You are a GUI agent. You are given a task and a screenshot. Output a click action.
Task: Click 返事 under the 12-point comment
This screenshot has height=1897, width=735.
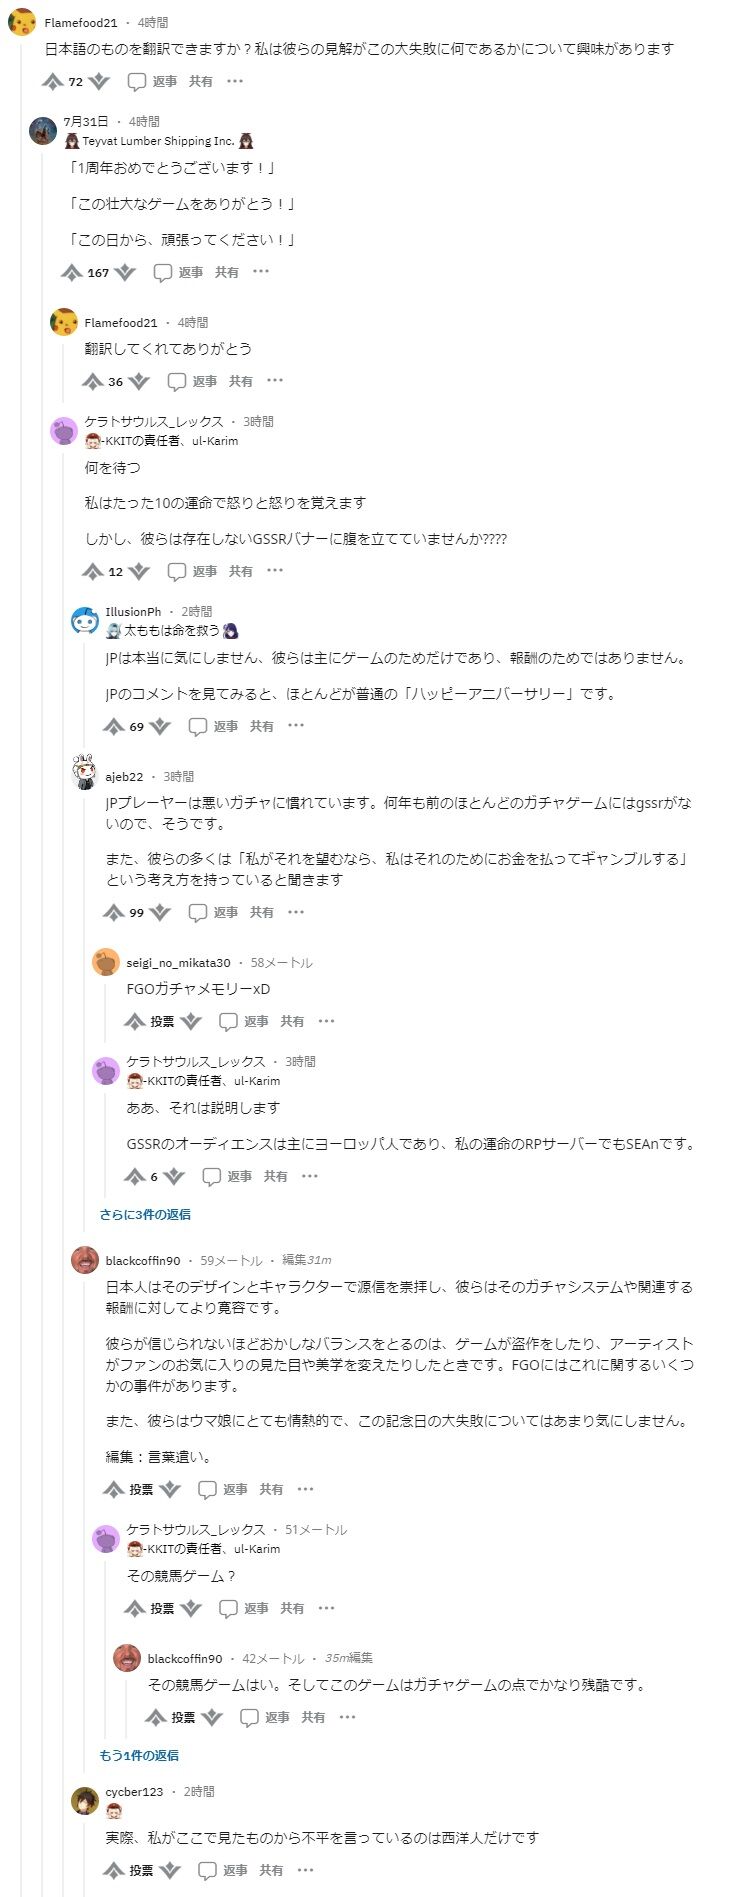point(205,571)
